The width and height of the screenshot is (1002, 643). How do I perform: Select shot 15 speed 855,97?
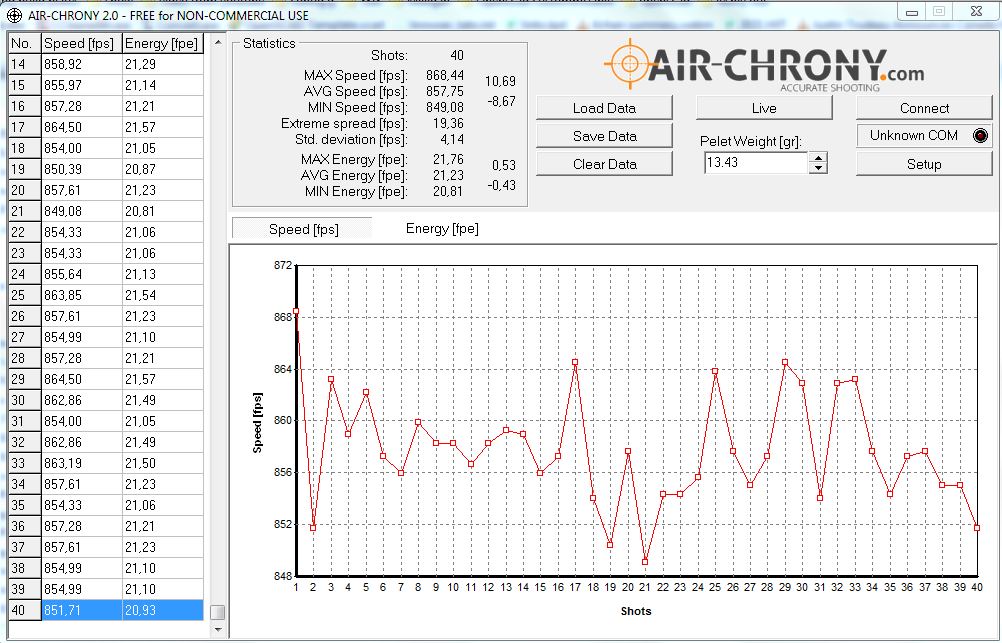point(81,85)
